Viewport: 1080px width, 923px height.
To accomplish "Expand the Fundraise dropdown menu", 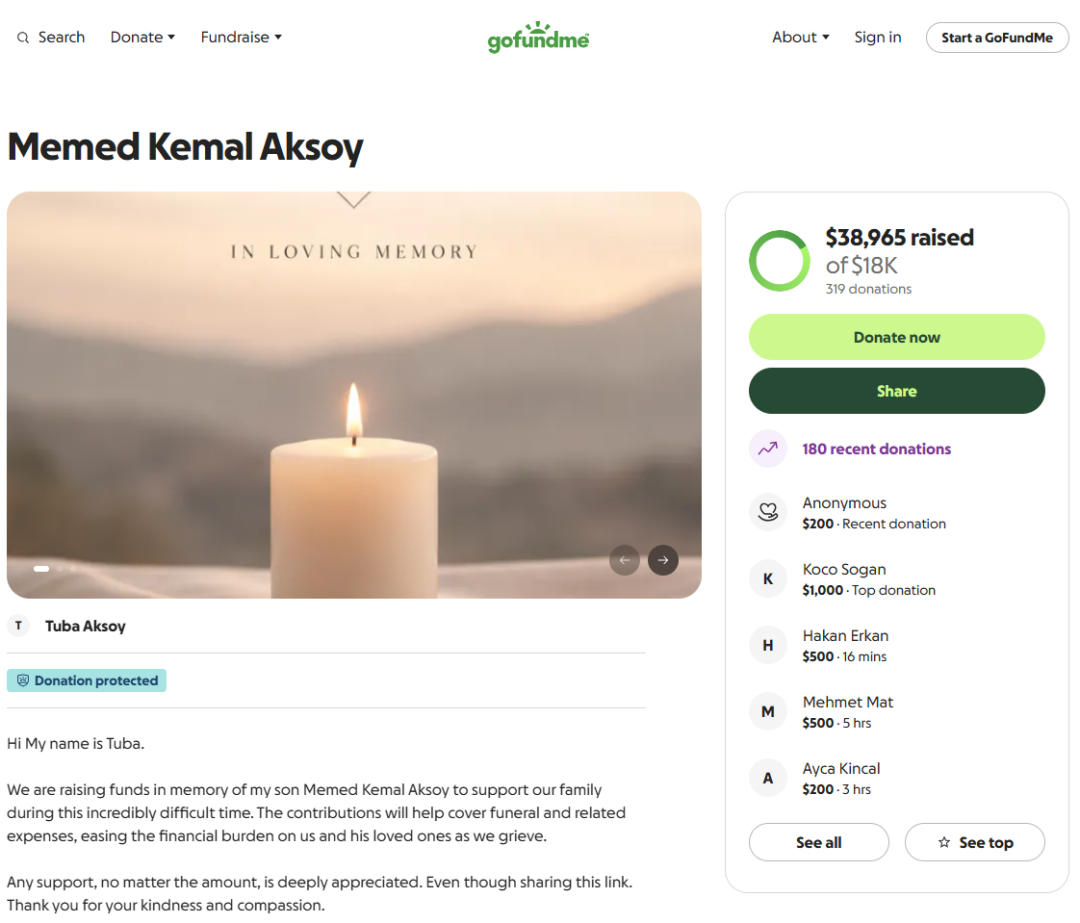I will click(241, 37).
